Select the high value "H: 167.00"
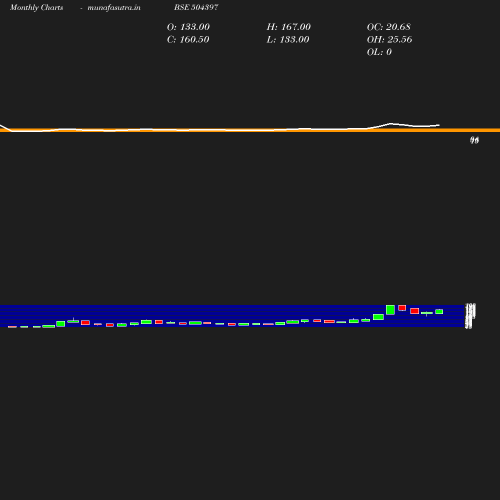The width and height of the screenshot is (500, 500). point(288,27)
